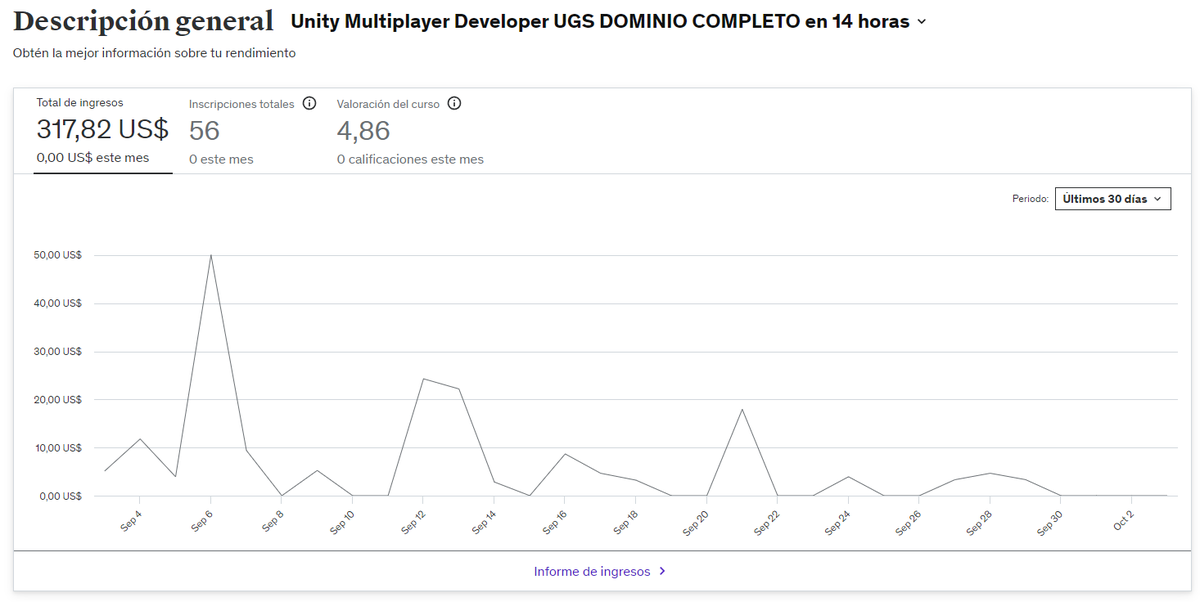The height and width of the screenshot is (602, 1200).
Task: Select the Valoración del curso tab
Action: click(x=410, y=131)
